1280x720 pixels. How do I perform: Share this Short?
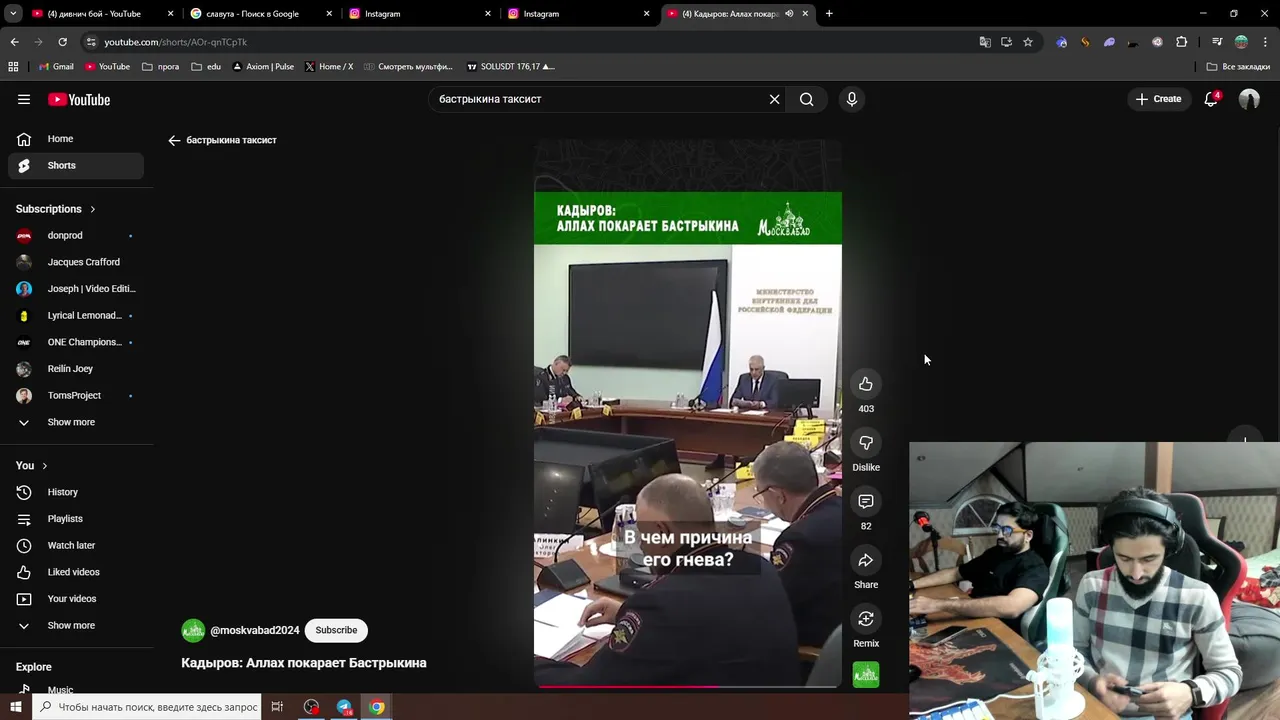point(866,560)
